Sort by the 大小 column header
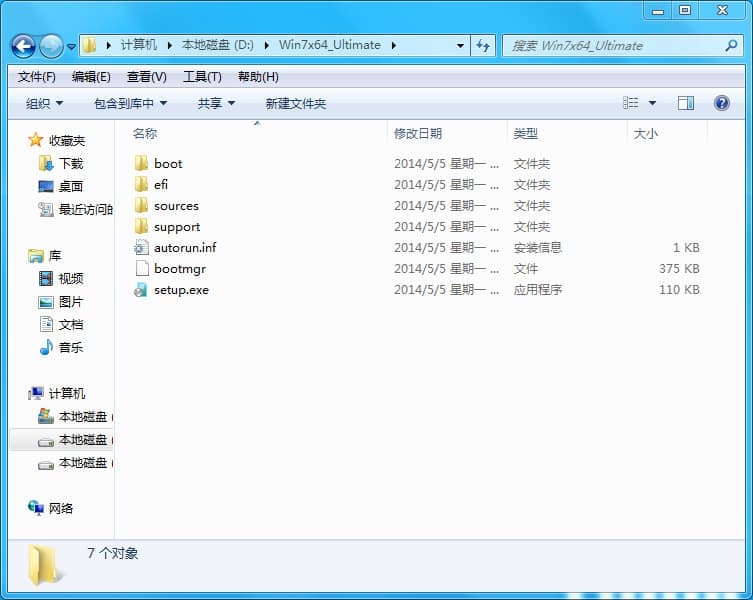 click(x=645, y=134)
